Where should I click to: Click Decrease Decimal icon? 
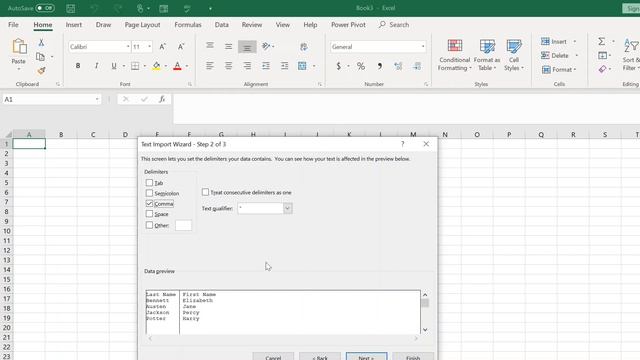coord(417,66)
